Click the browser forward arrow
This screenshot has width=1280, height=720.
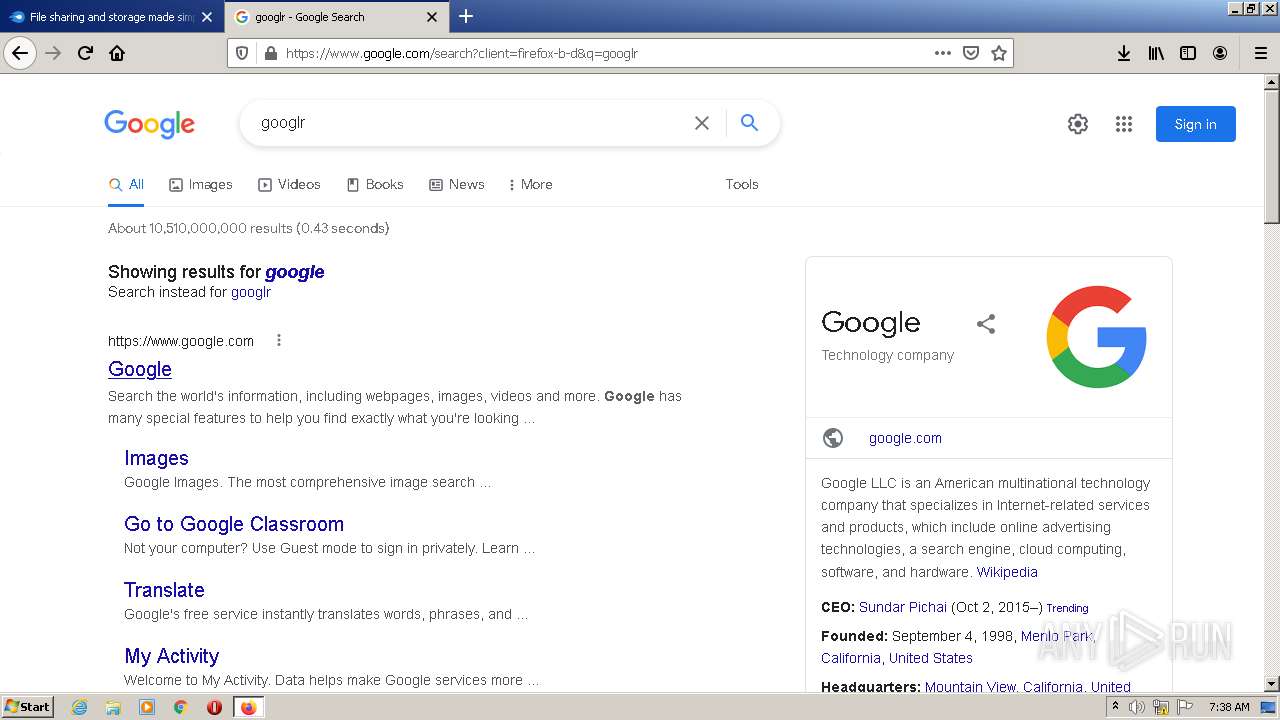(53, 53)
